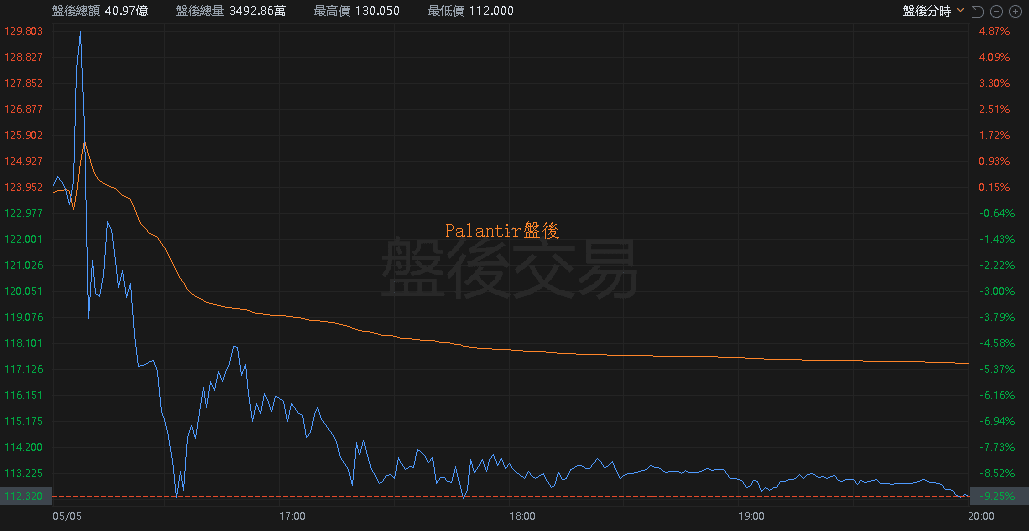Click the 114.200 price axis label
The image size is (1029, 531).
point(24,448)
